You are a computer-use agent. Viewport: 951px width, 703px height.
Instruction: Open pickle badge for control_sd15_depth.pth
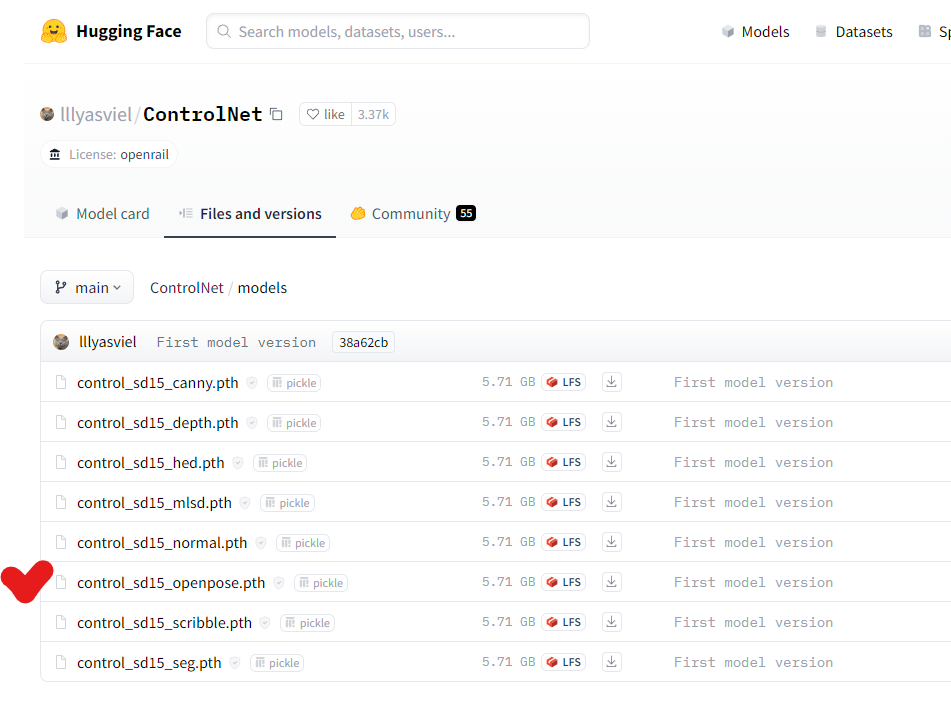click(294, 423)
